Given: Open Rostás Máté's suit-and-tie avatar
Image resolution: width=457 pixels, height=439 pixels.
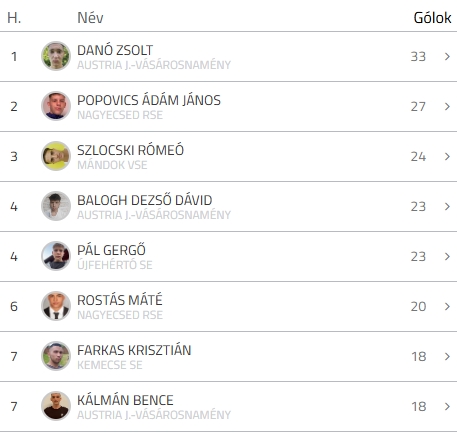Looking at the screenshot, I should click(56, 306).
